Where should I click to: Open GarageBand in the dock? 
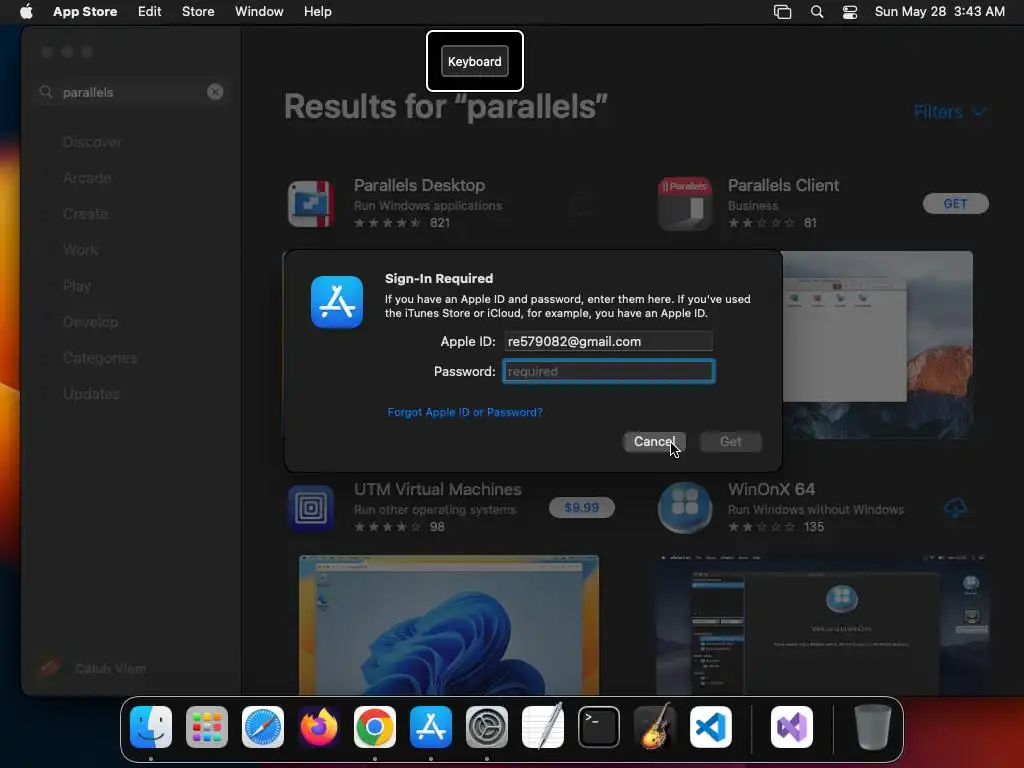[655, 727]
